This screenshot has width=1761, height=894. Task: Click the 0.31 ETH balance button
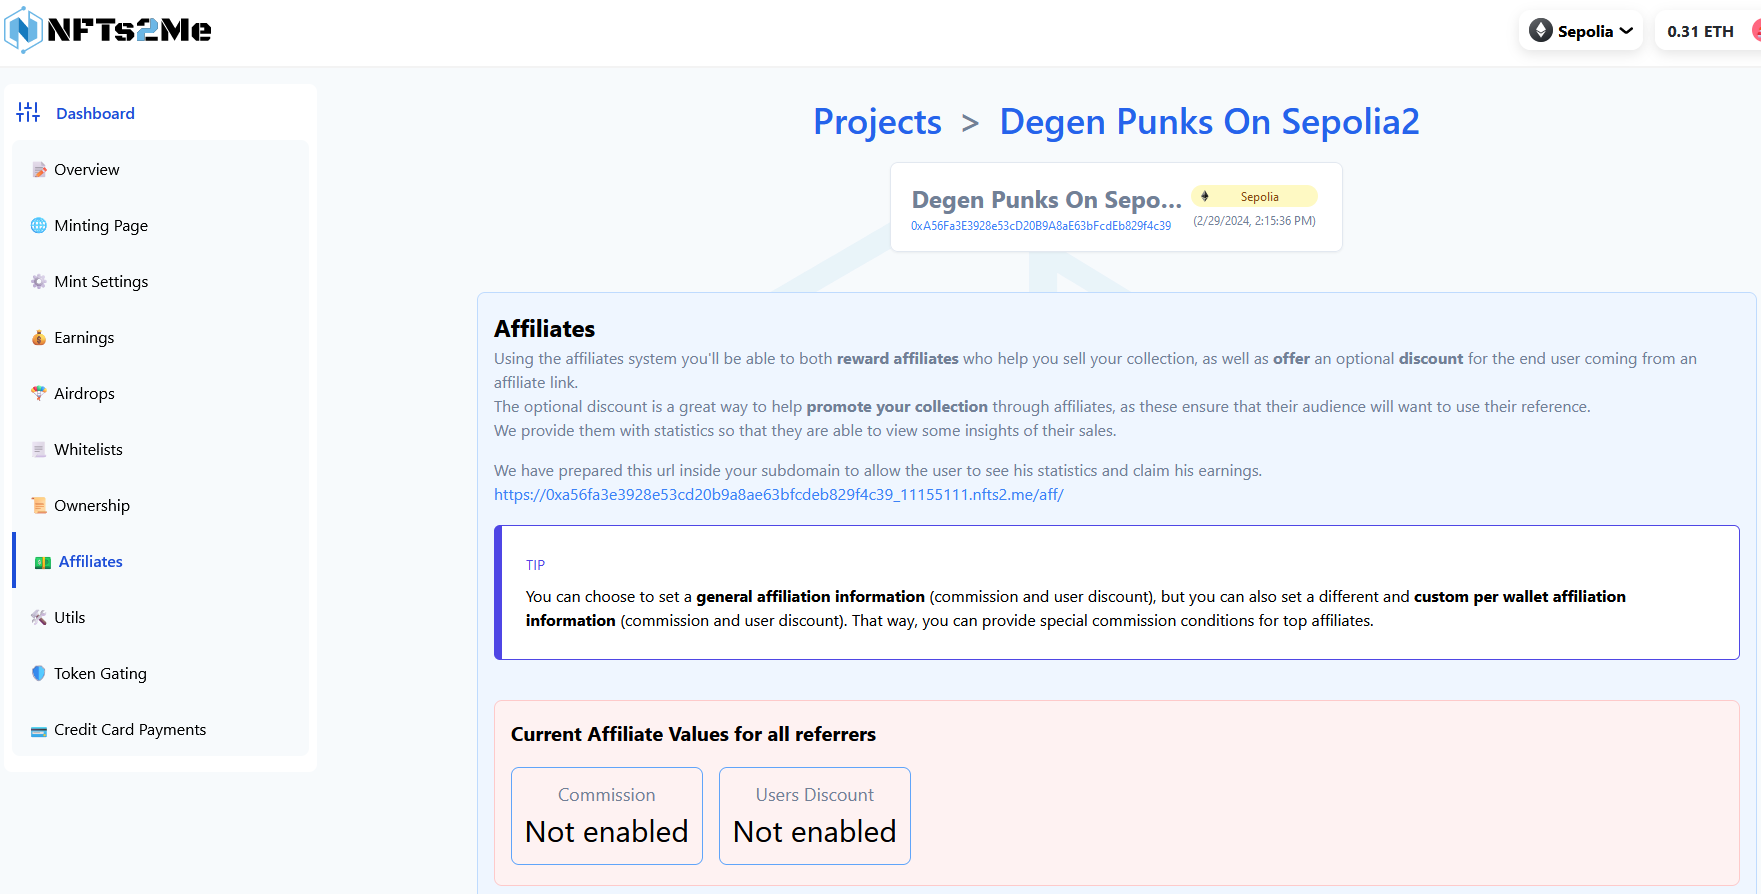click(1699, 31)
